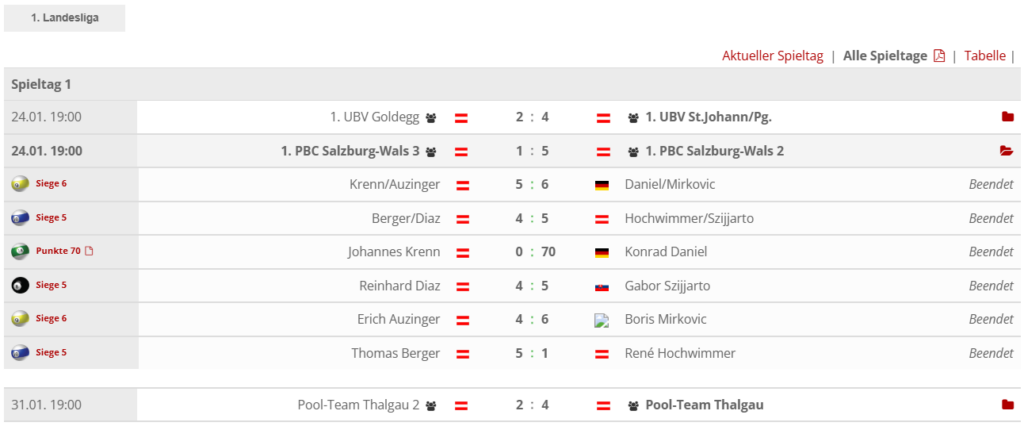Screen dimensions: 1024x430
Task: Click team icon beside 1. PBC Salzburg-Wals 2
Action: tap(633, 152)
